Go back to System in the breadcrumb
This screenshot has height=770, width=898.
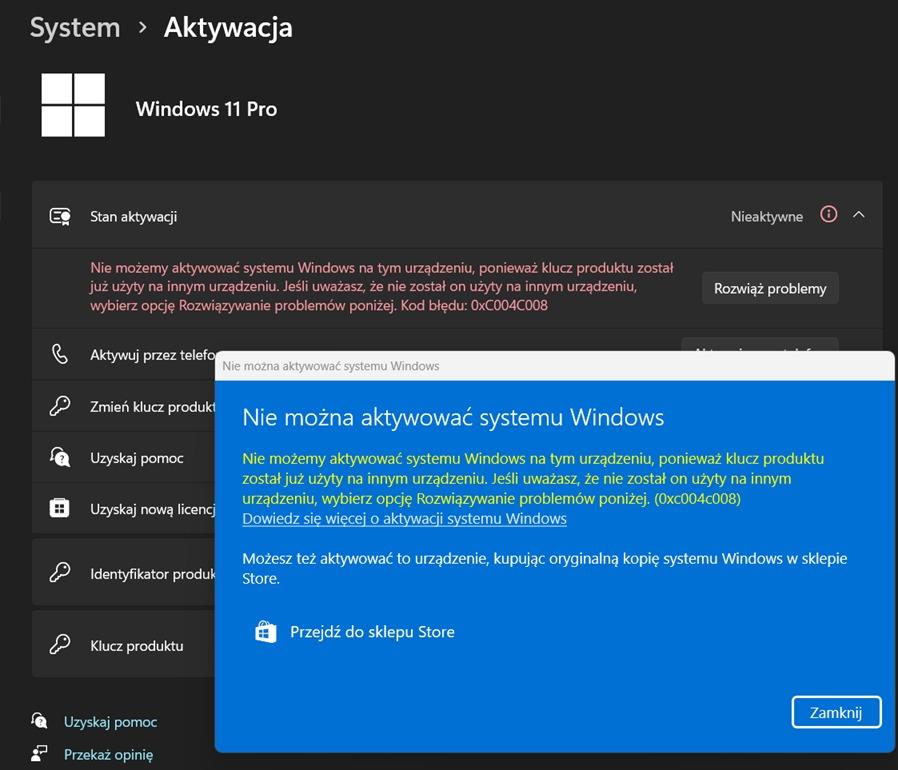coord(75,28)
